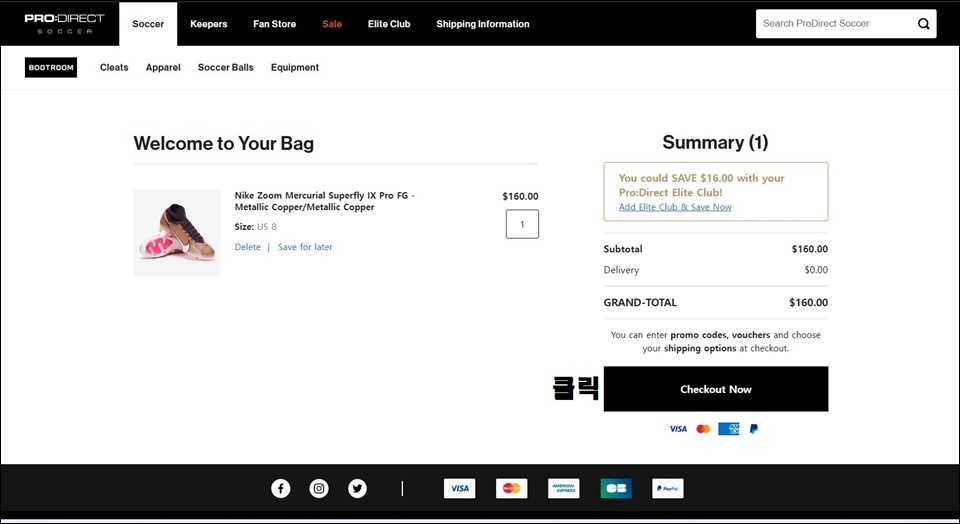Image resolution: width=960 pixels, height=524 pixels.
Task: Click the footer CB card badge
Action: [616, 488]
